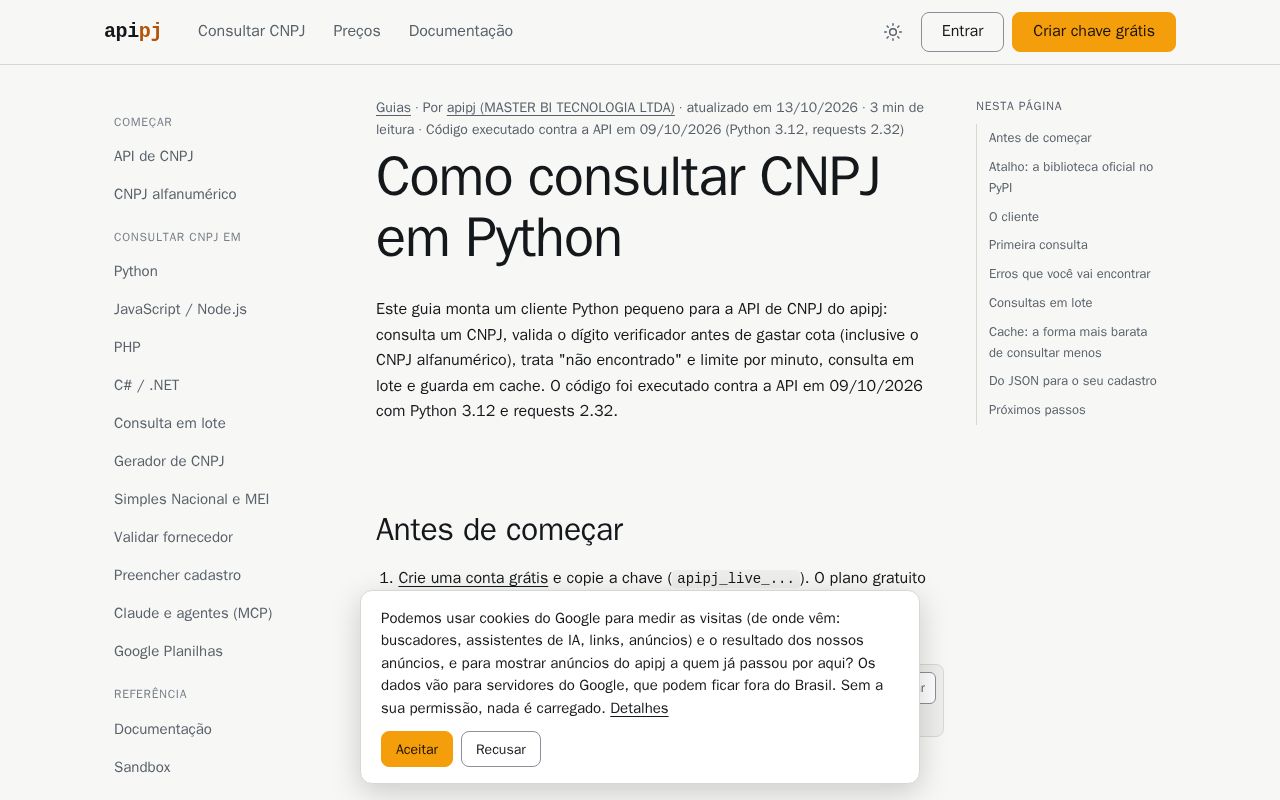Image resolution: width=1280 pixels, height=800 pixels.
Task: Jump to Primeira consulta section
Action: [1038, 245]
